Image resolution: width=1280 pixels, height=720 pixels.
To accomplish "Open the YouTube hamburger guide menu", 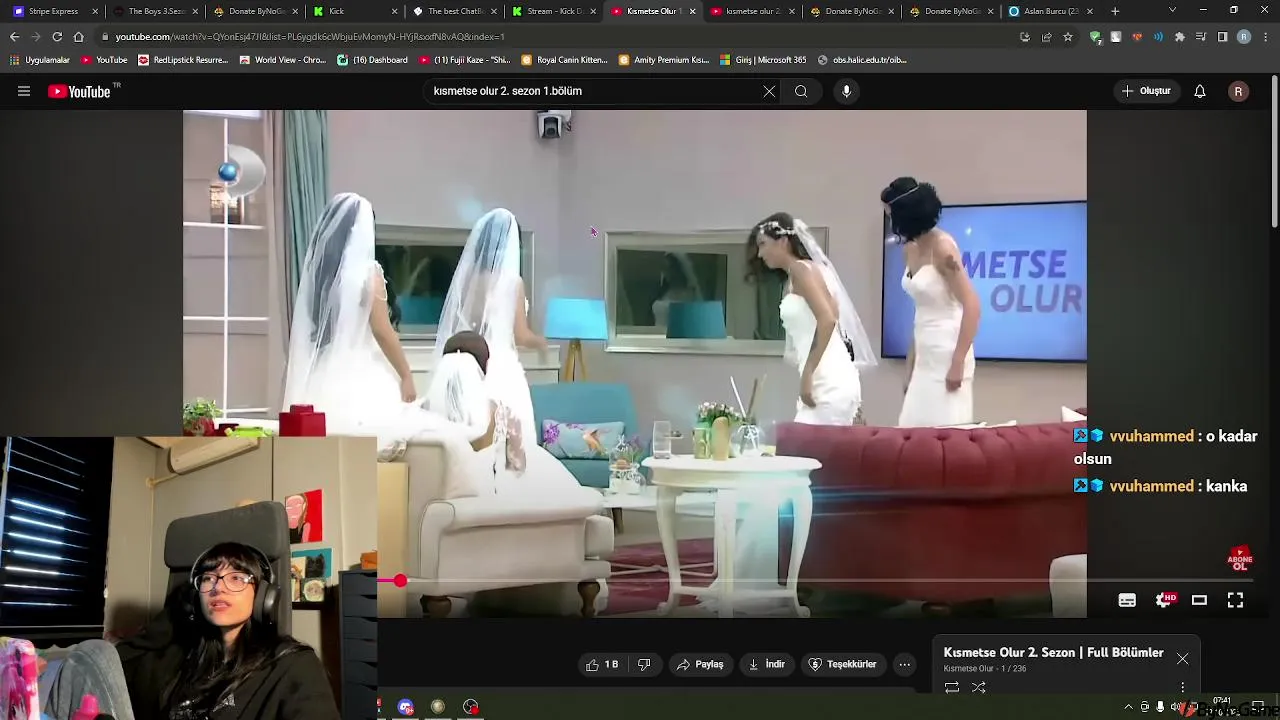I will click(x=24, y=91).
